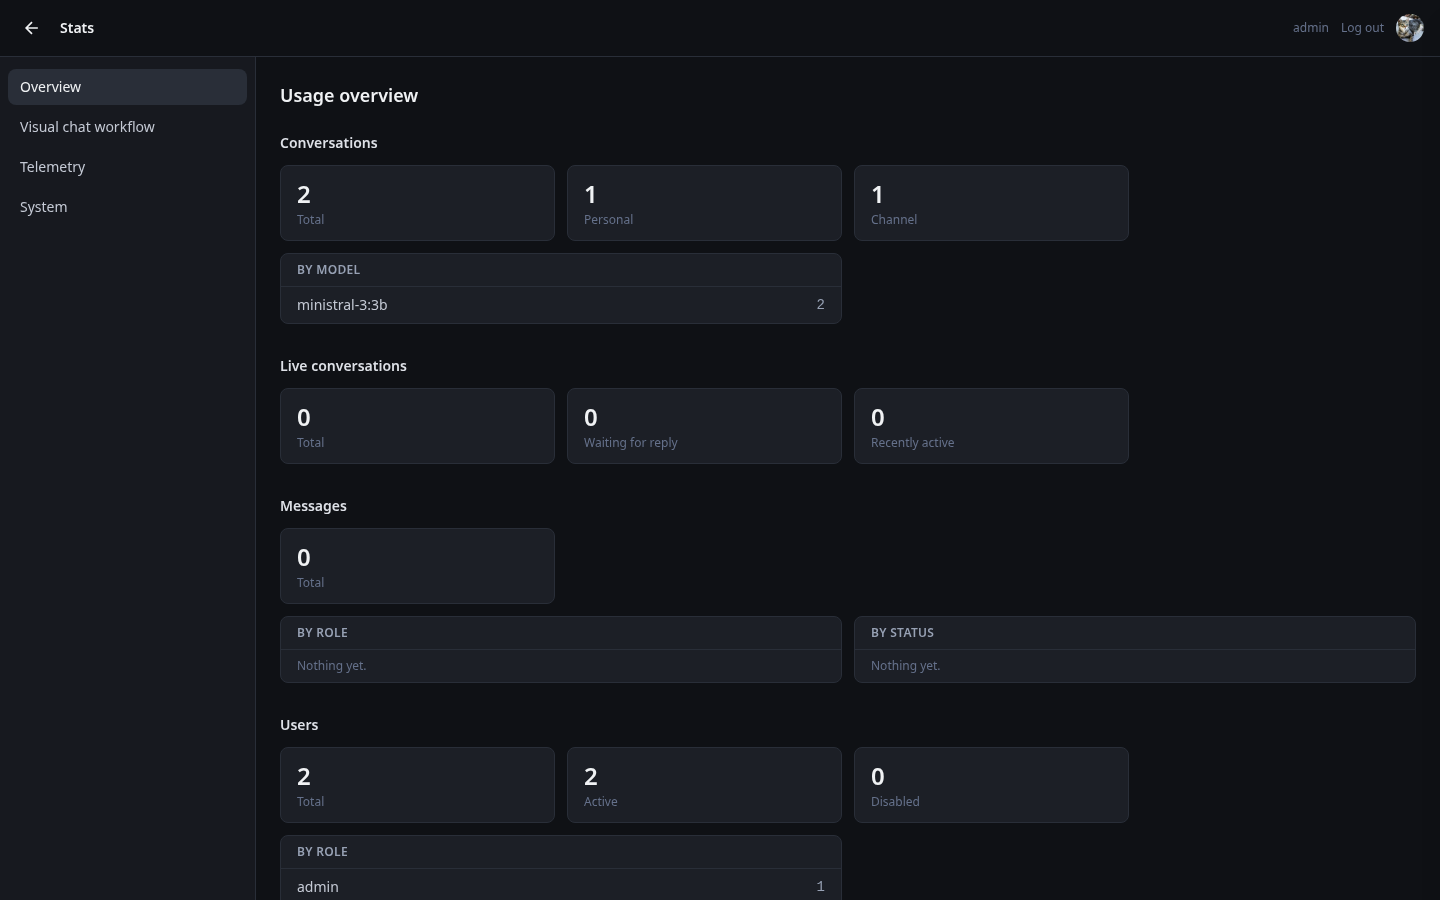Click the admin row in users by role

click(561, 886)
